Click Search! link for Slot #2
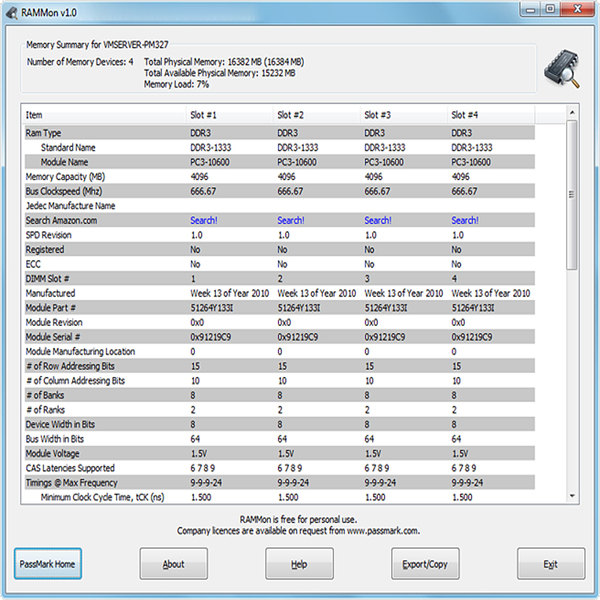The image size is (600, 600). tap(291, 220)
